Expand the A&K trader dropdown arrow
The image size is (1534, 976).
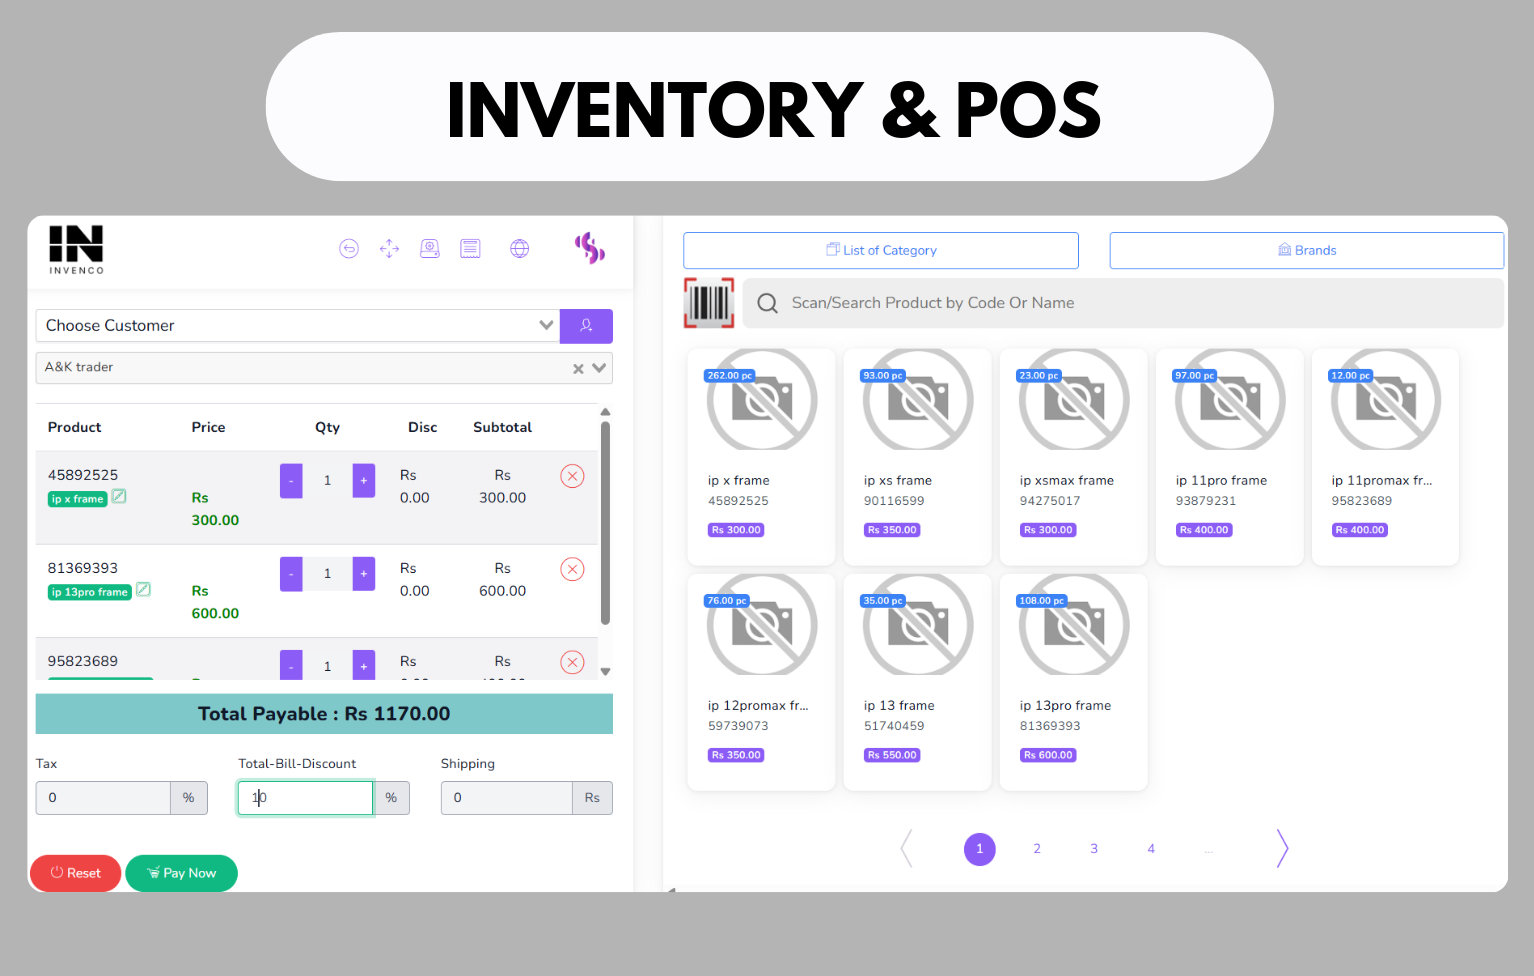pyautogui.click(x=599, y=368)
